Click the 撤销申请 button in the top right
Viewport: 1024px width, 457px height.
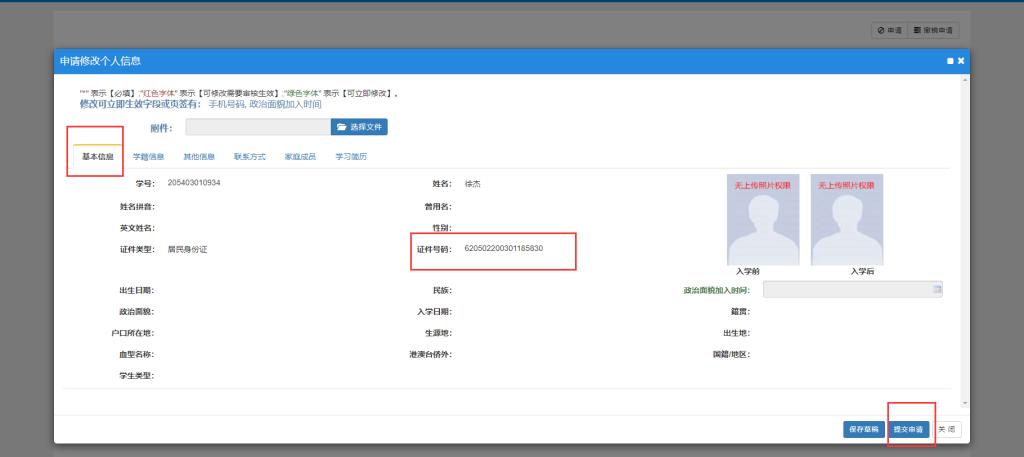coord(930,31)
